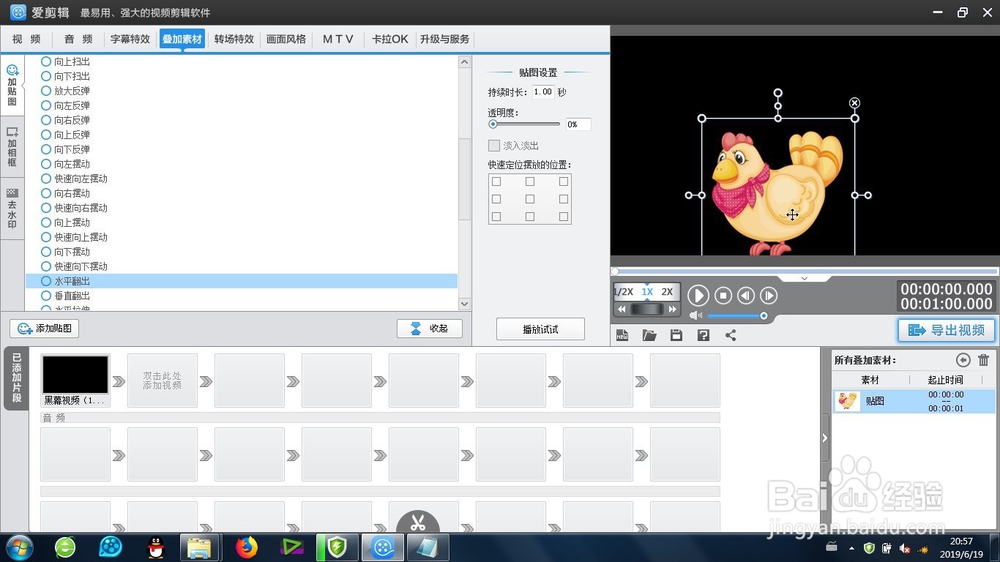
Task: Click the 导出视频 export button
Action: [946, 330]
